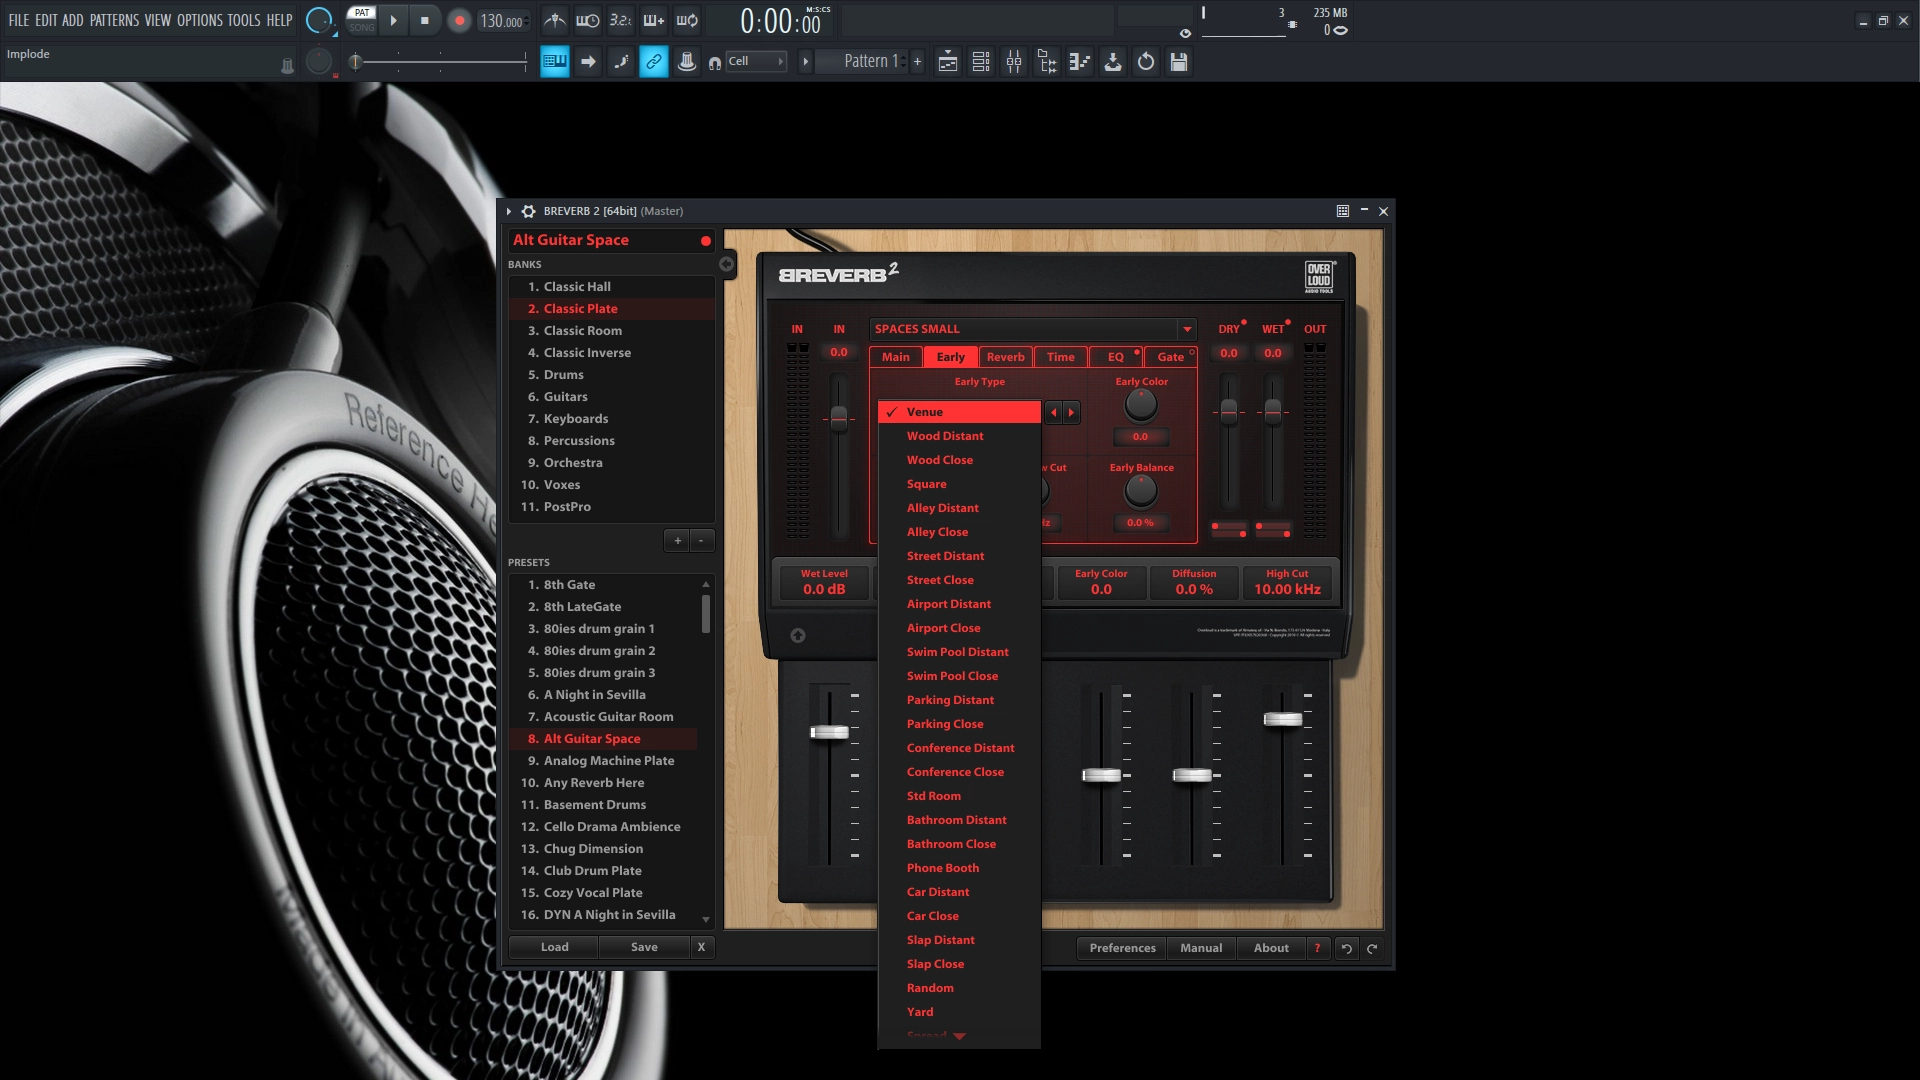Toggle the recording countdown icon

[621, 20]
